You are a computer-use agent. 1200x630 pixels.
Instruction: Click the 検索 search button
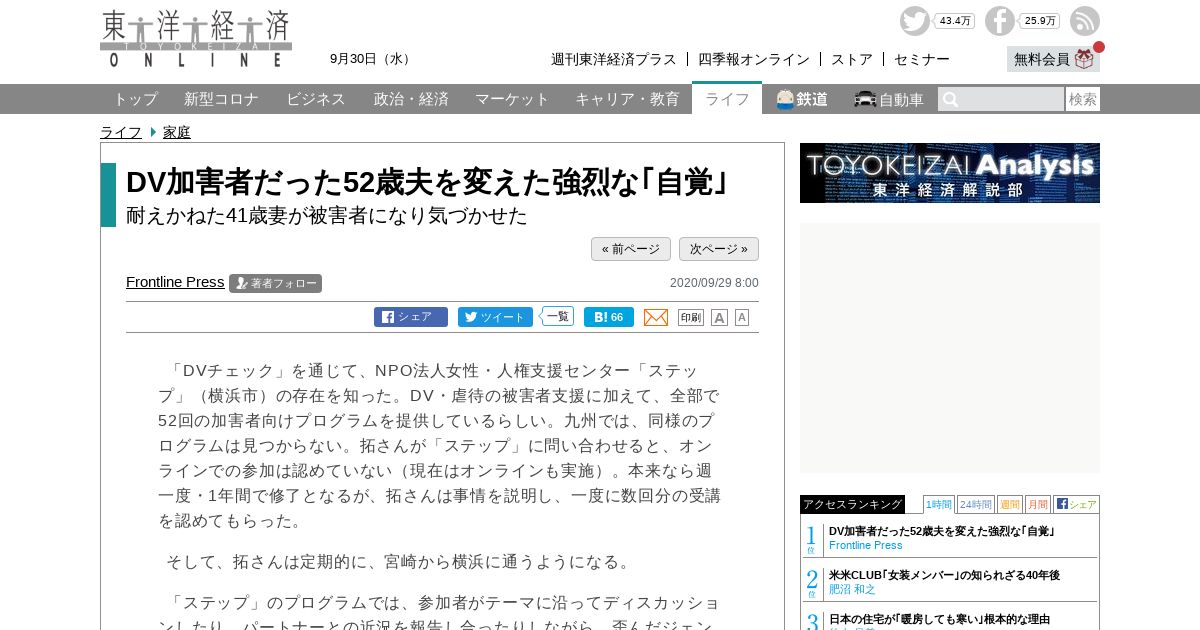[x=1083, y=99]
